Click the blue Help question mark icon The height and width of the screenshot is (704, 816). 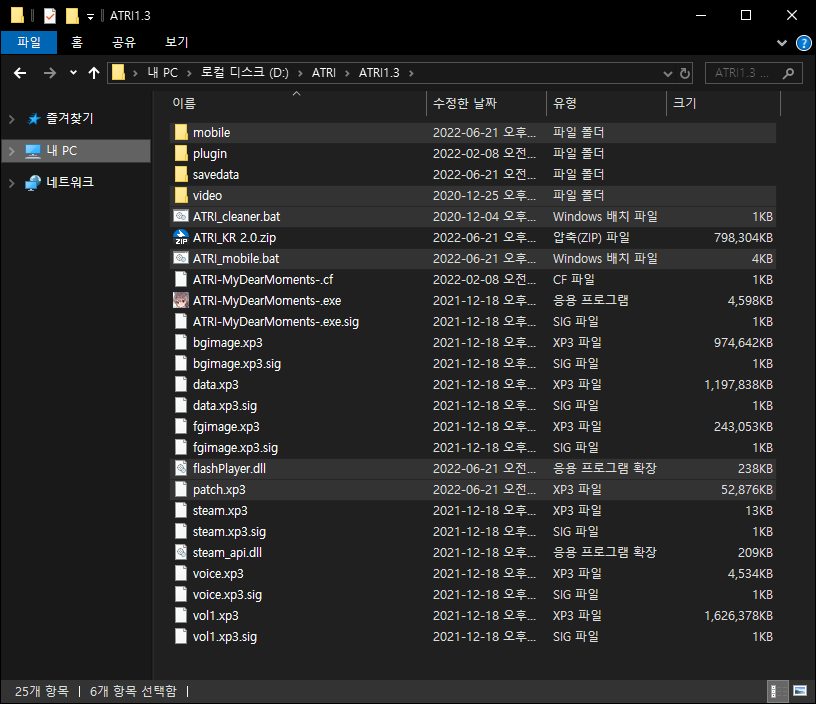click(x=804, y=43)
